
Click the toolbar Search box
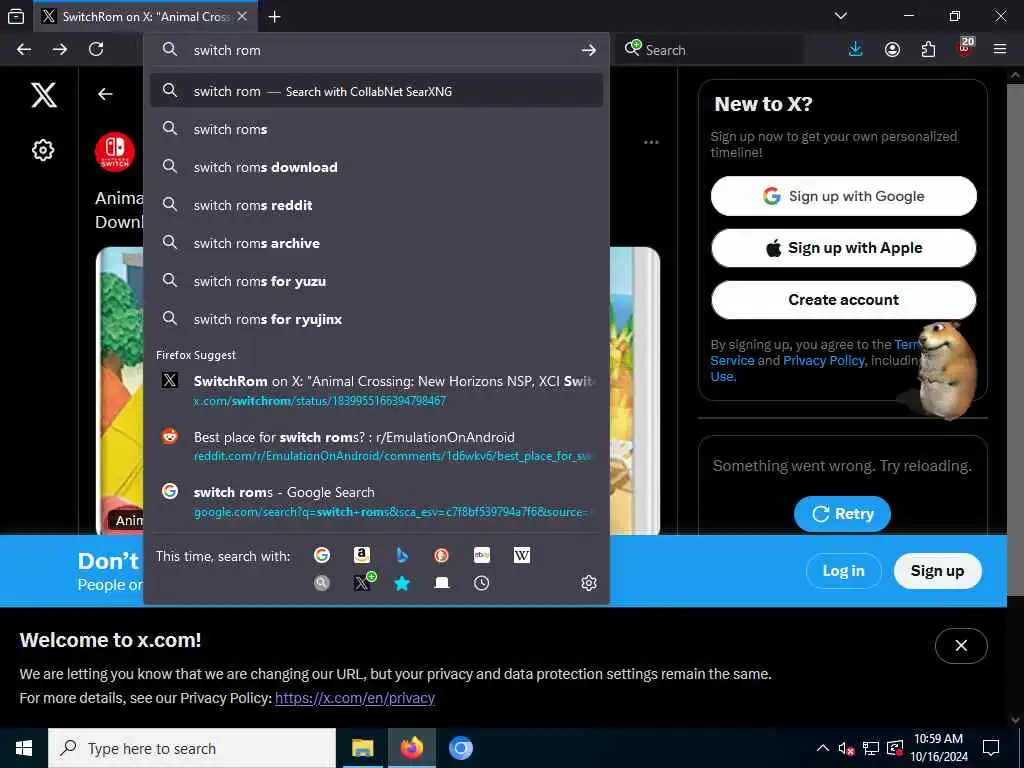(712, 50)
